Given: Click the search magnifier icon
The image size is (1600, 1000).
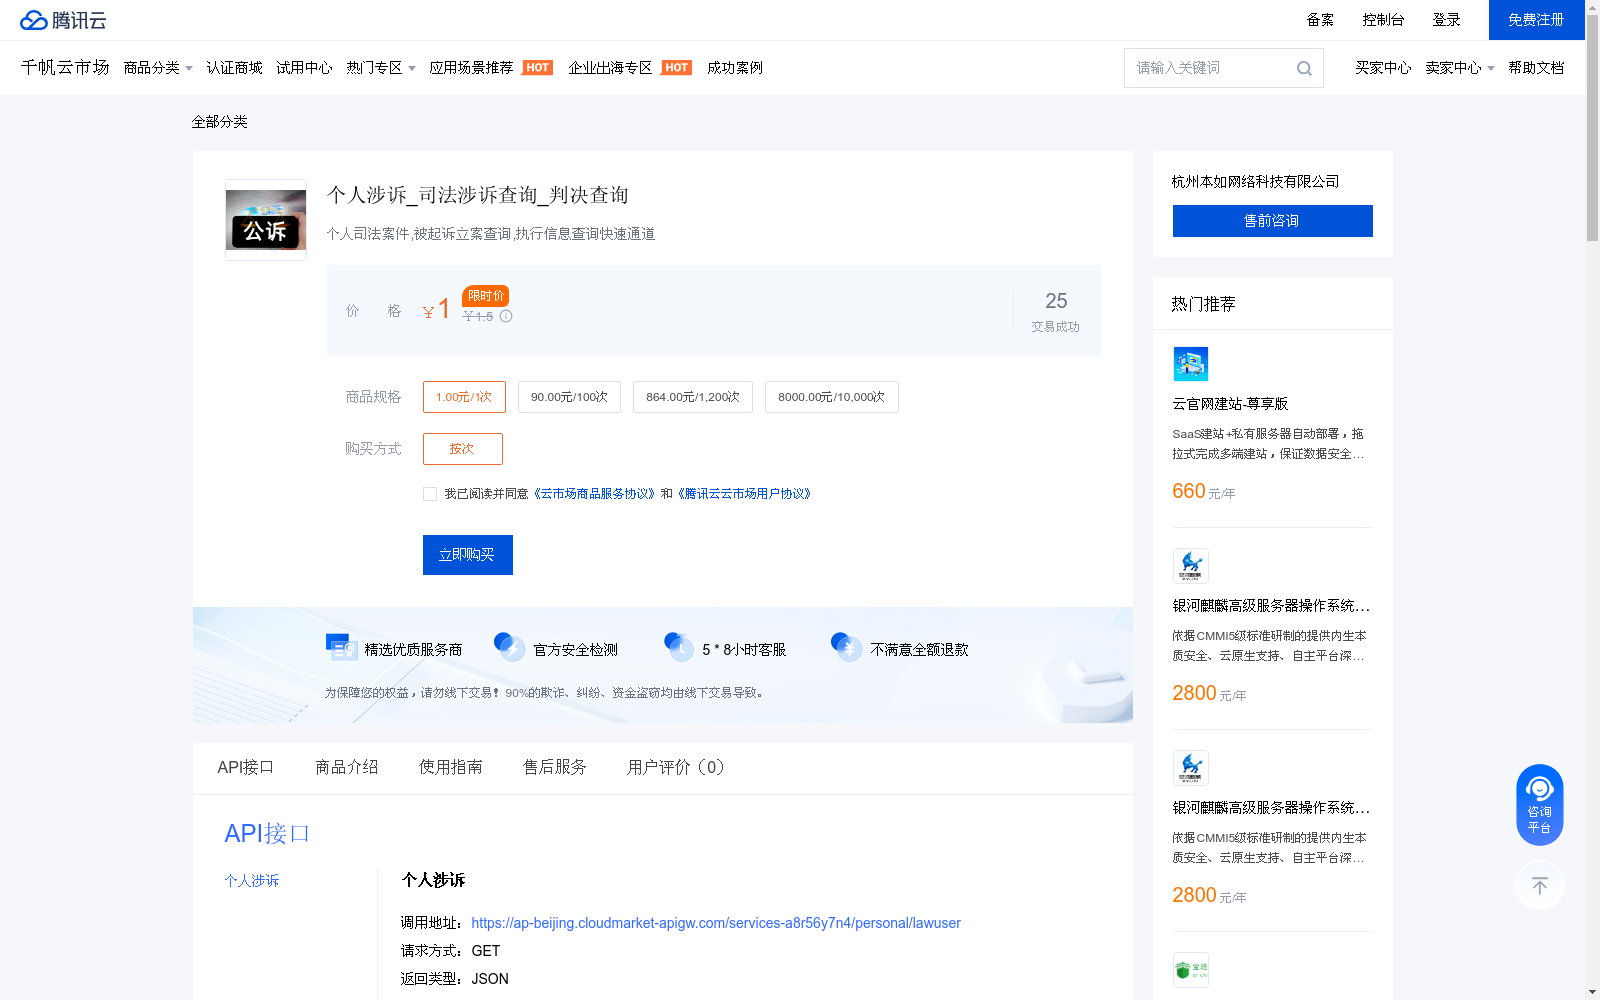Looking at the screenshot, I should (x=1304, y=68).
